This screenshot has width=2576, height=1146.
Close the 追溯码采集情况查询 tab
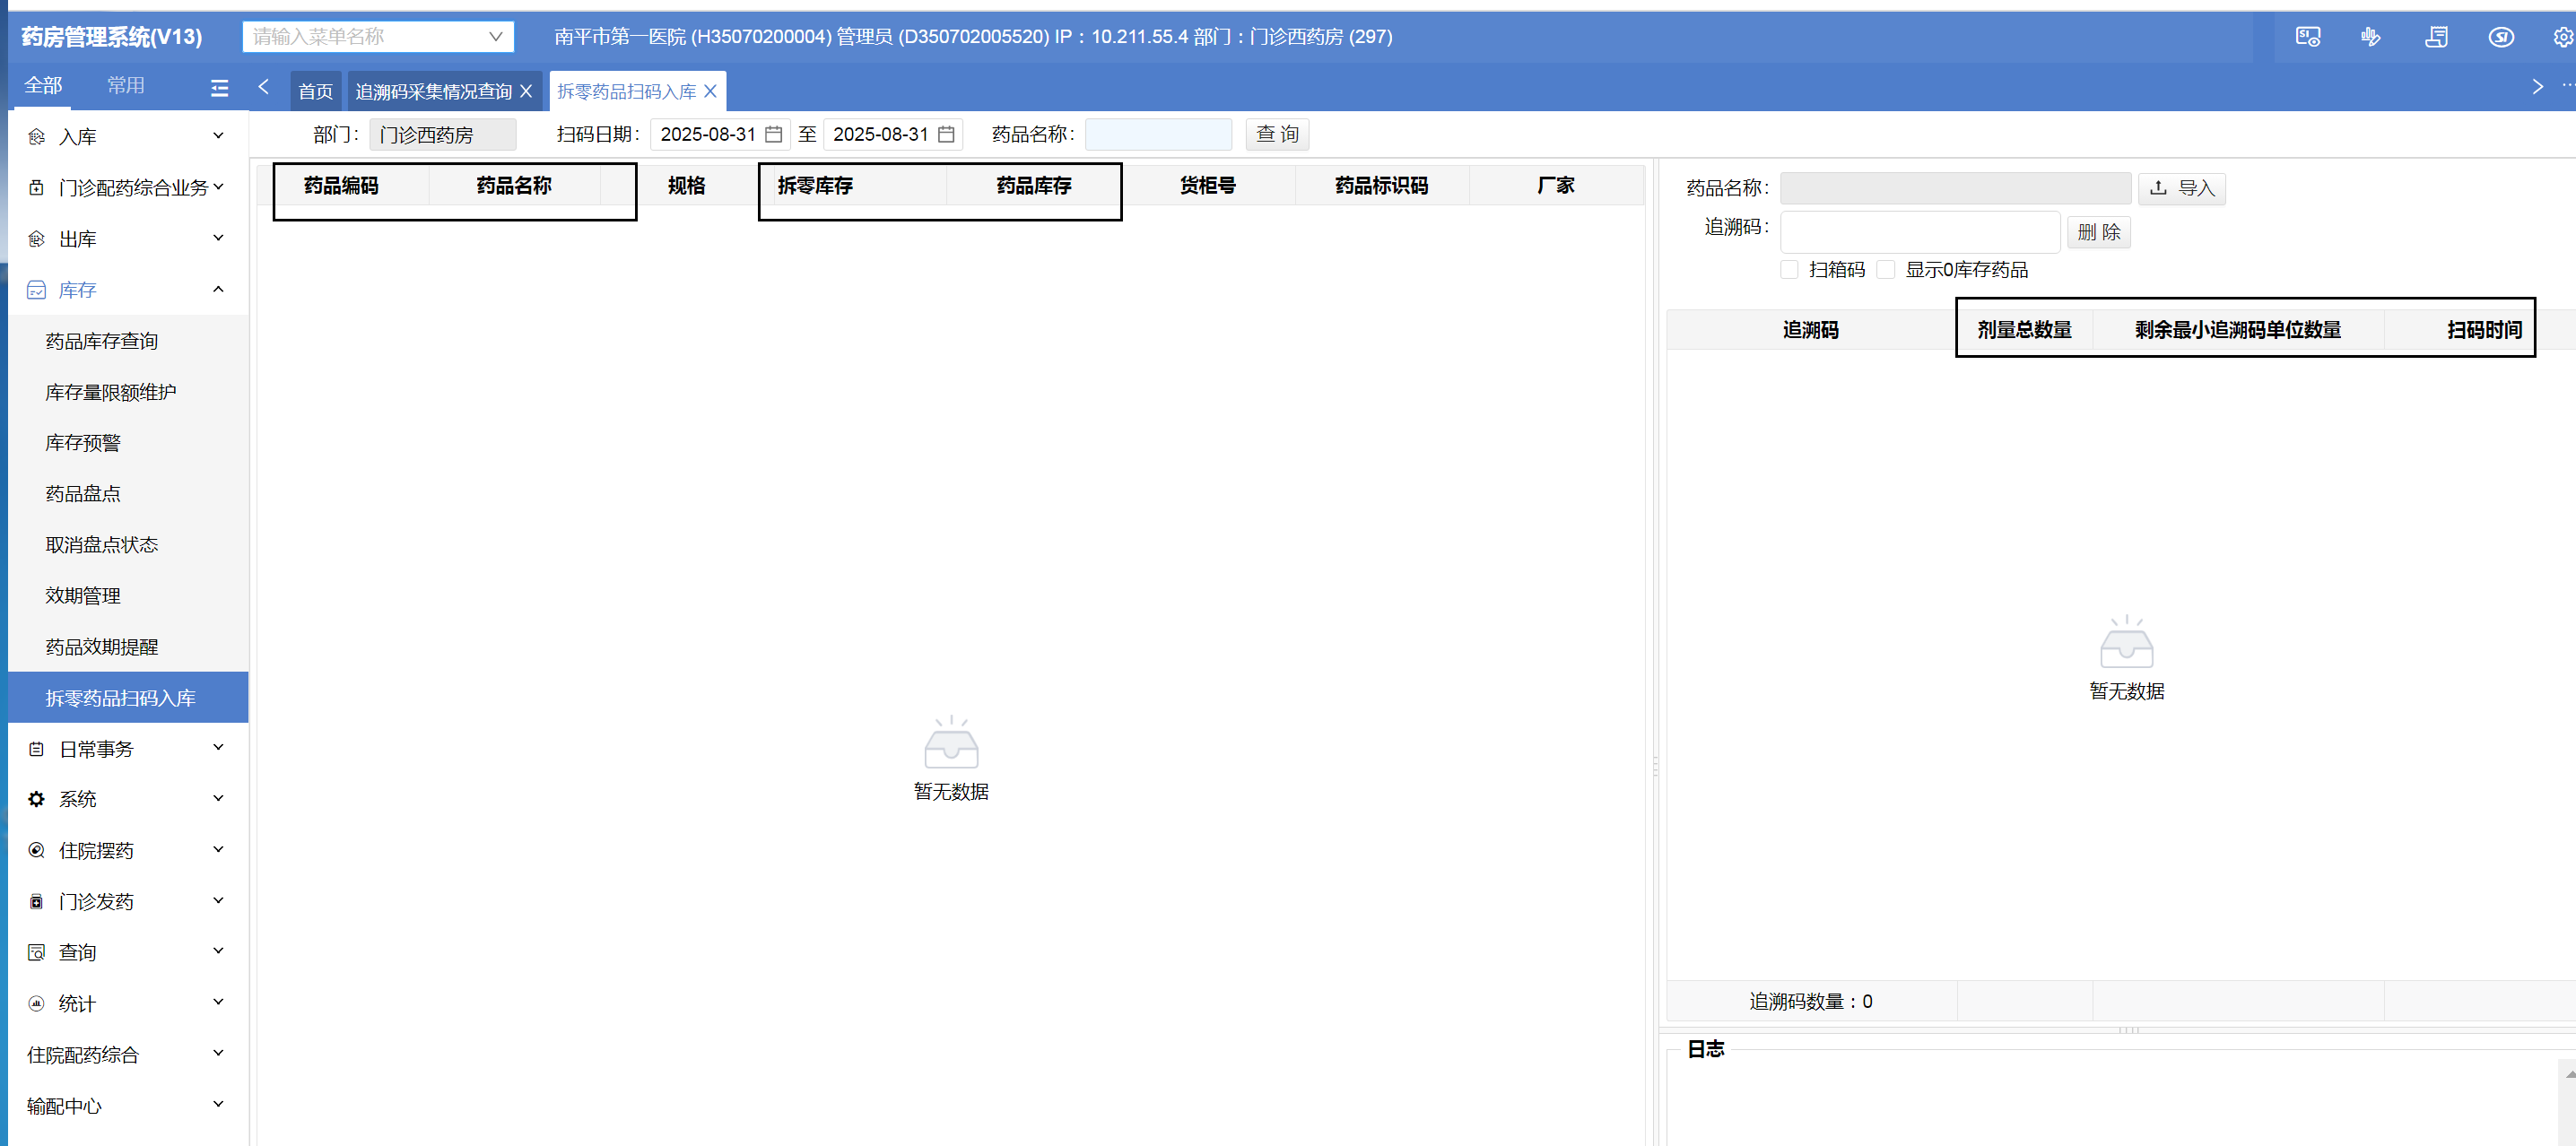point(526,91)
